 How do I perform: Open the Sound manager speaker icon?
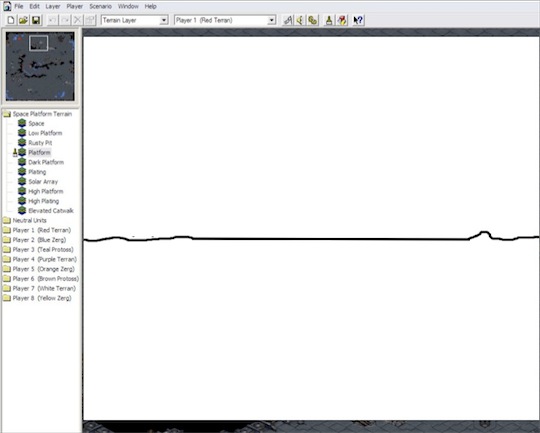[x=300, y=20]
